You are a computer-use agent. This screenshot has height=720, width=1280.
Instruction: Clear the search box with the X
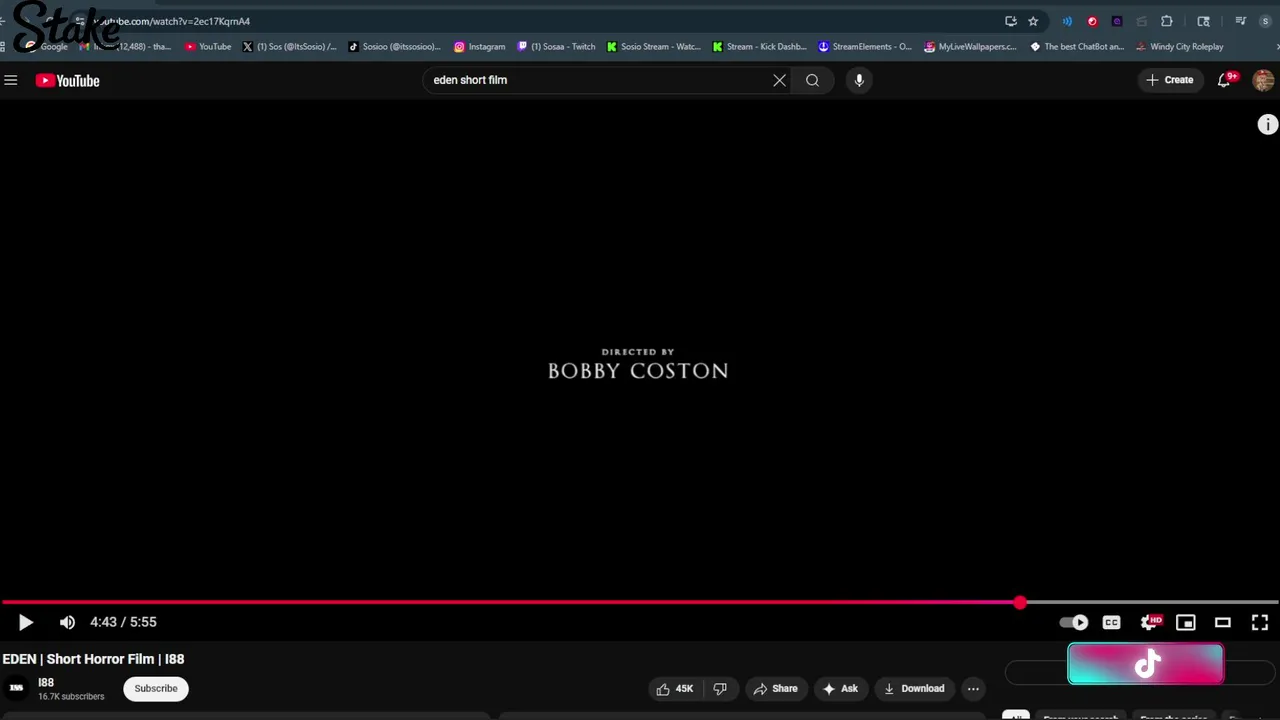(779, 80)
